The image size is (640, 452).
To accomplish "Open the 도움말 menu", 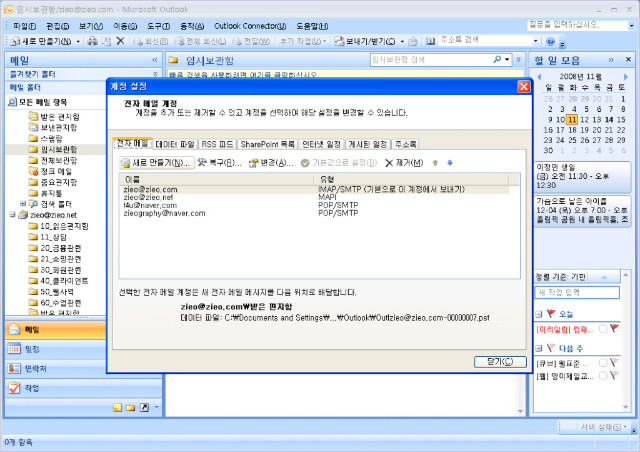I will click(x=312, y=26).
